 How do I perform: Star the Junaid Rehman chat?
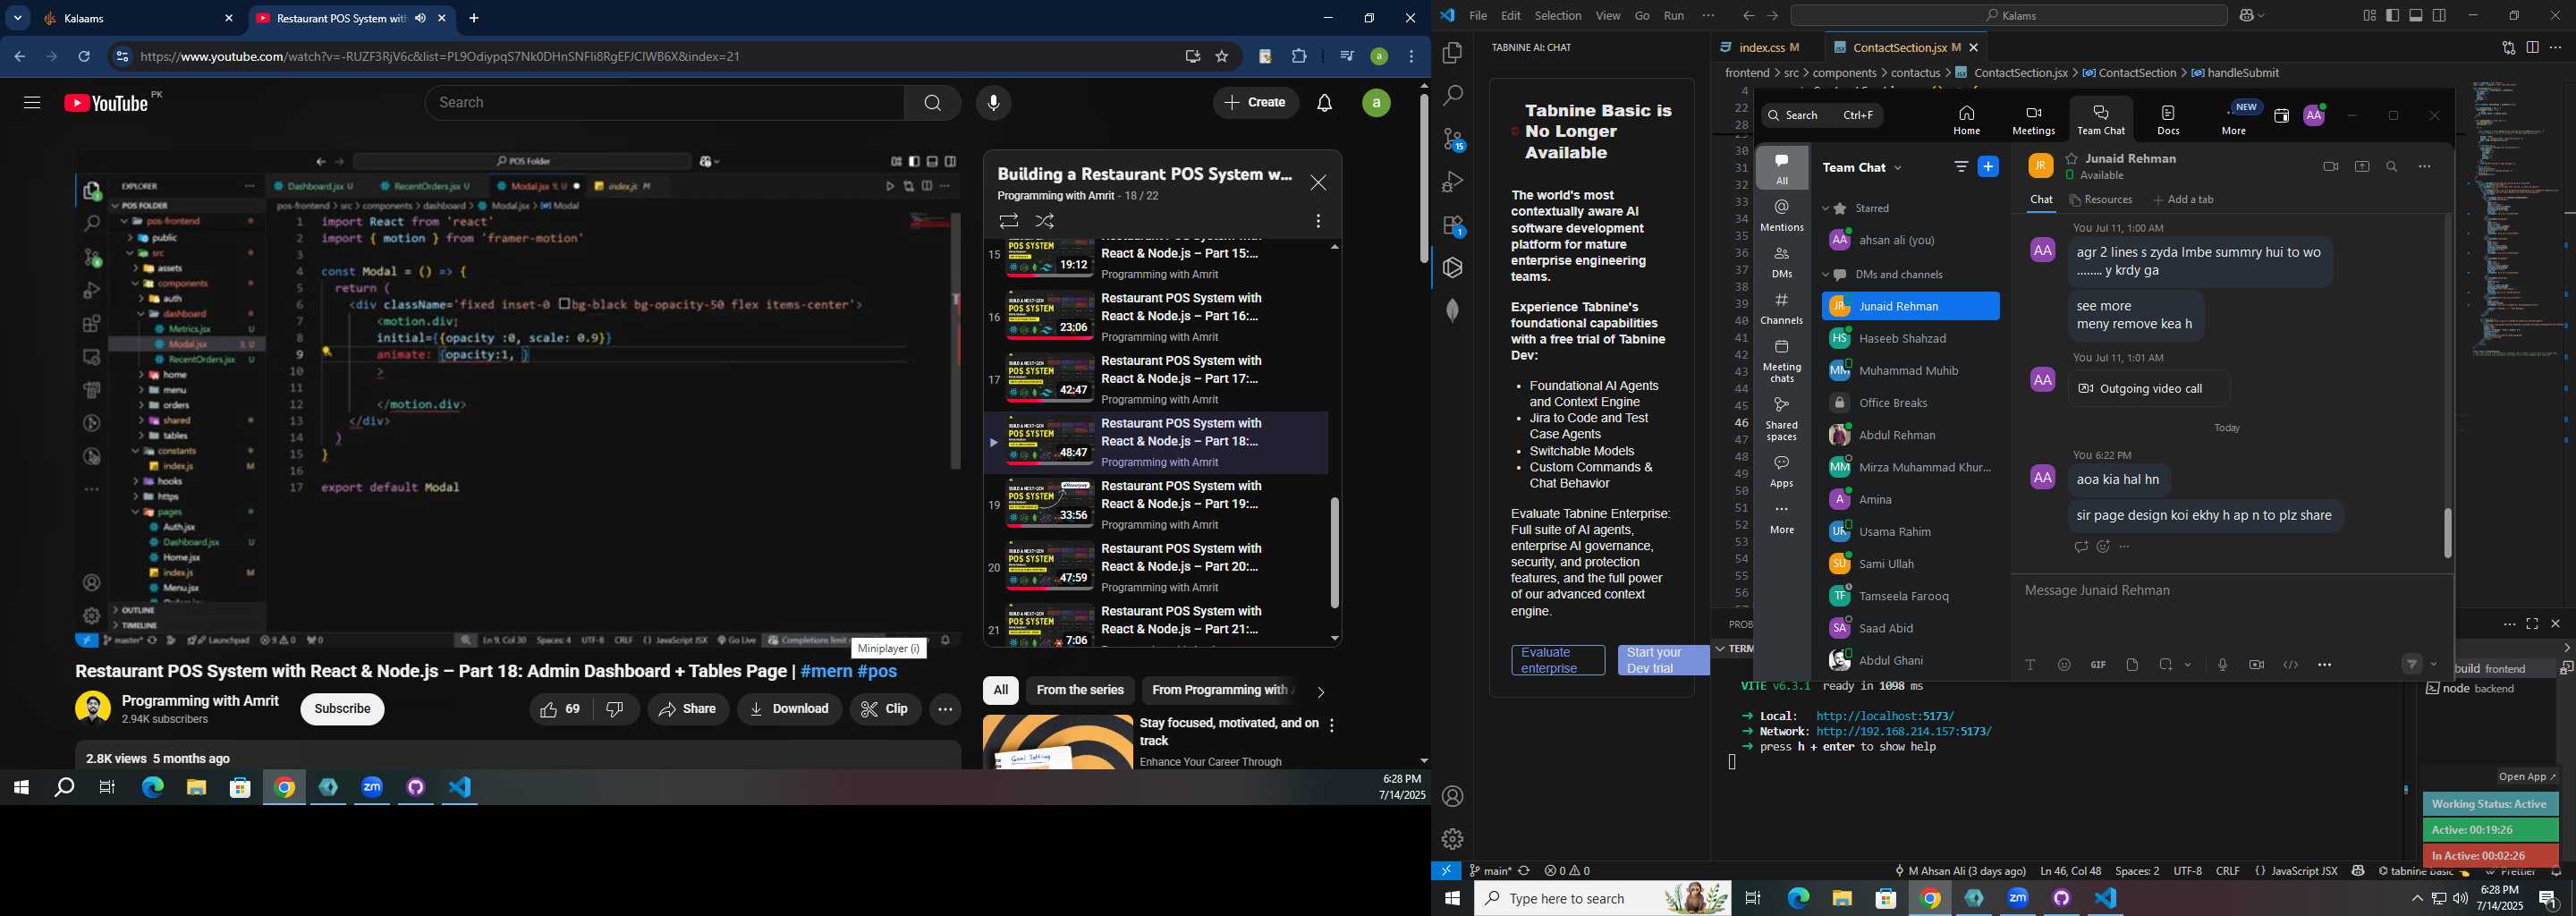click(2072, 158)
